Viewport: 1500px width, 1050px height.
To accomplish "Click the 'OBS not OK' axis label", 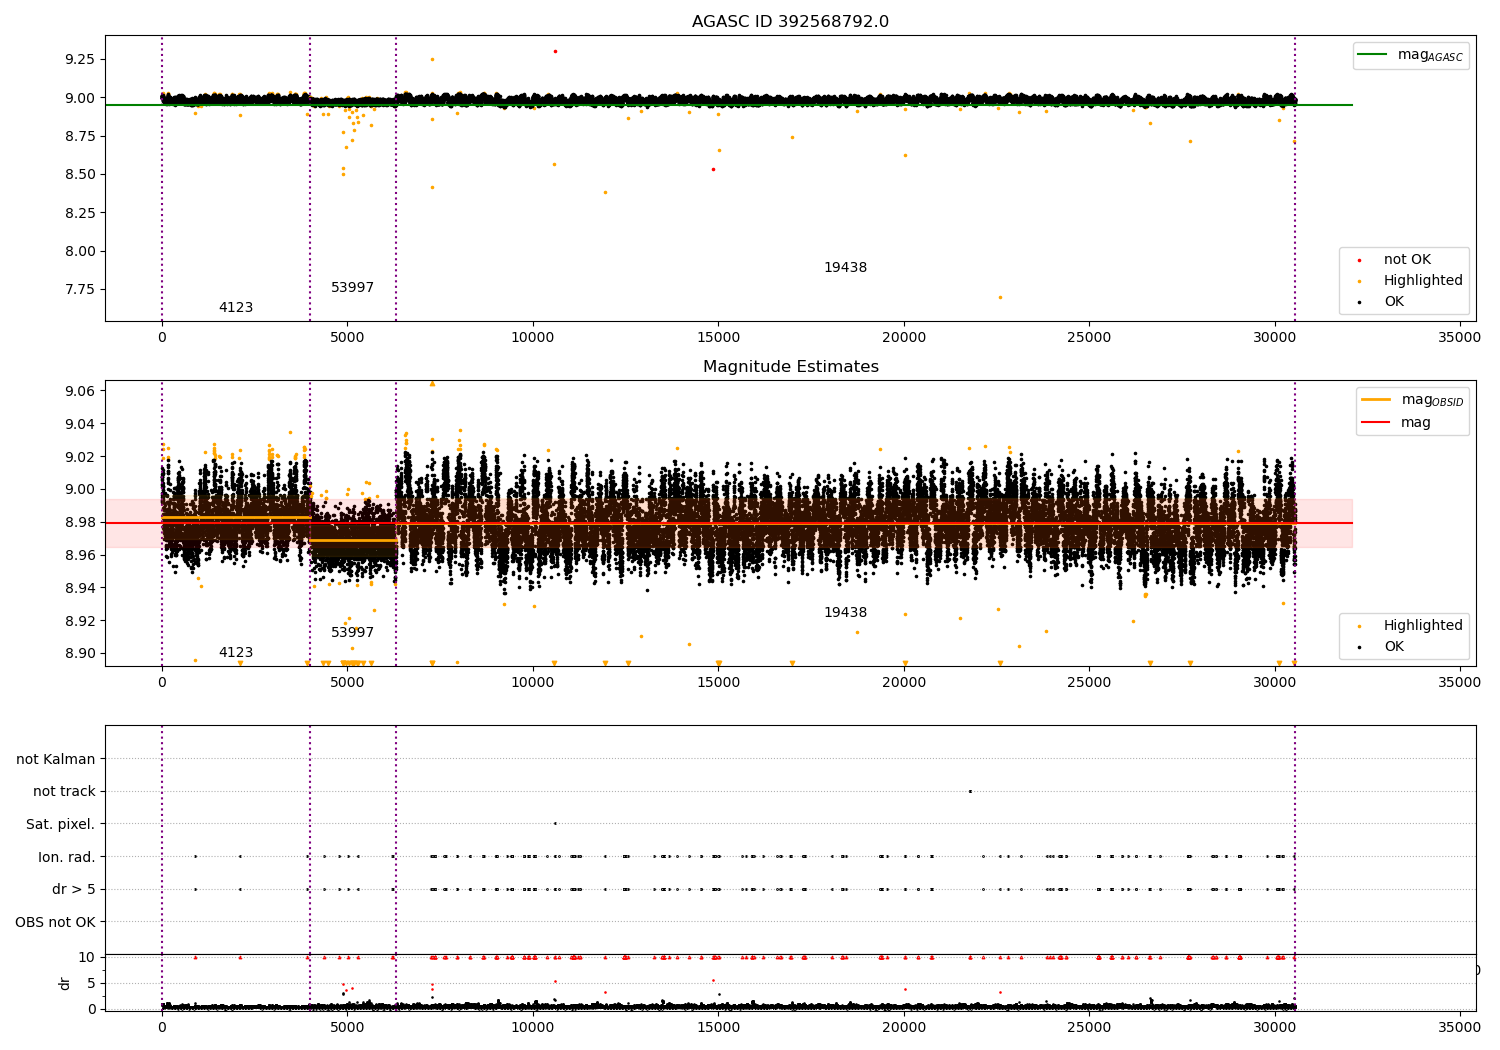I will [x=55, y=922].
